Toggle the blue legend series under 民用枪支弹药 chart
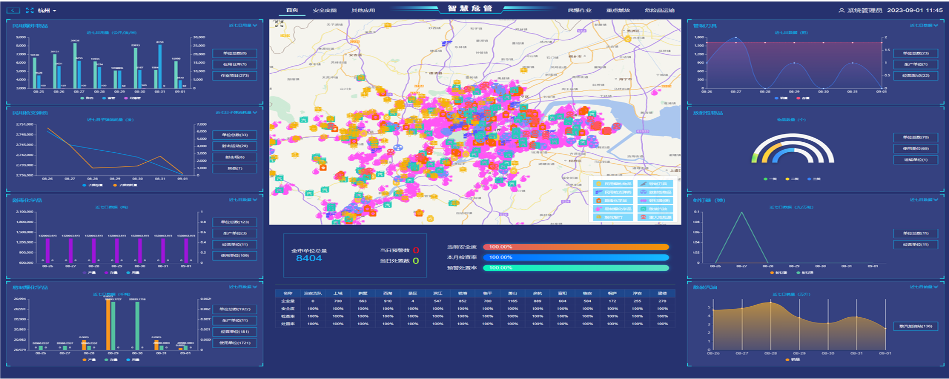 tap(92, 184)
